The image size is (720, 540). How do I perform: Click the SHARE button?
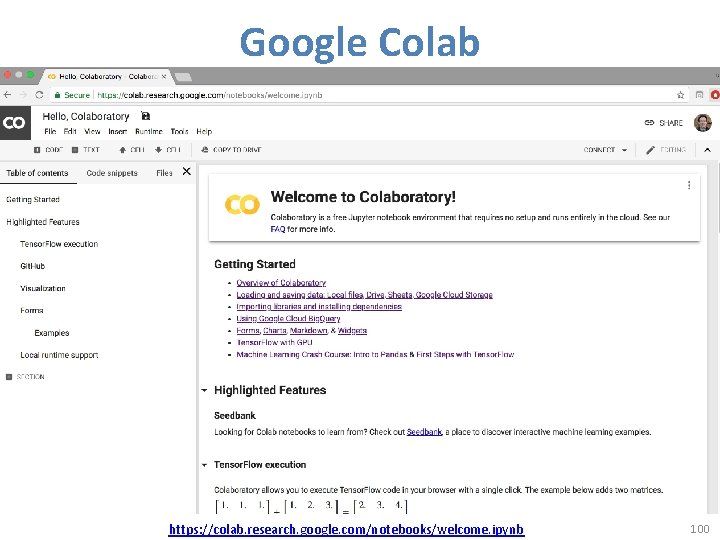point(664,123)
